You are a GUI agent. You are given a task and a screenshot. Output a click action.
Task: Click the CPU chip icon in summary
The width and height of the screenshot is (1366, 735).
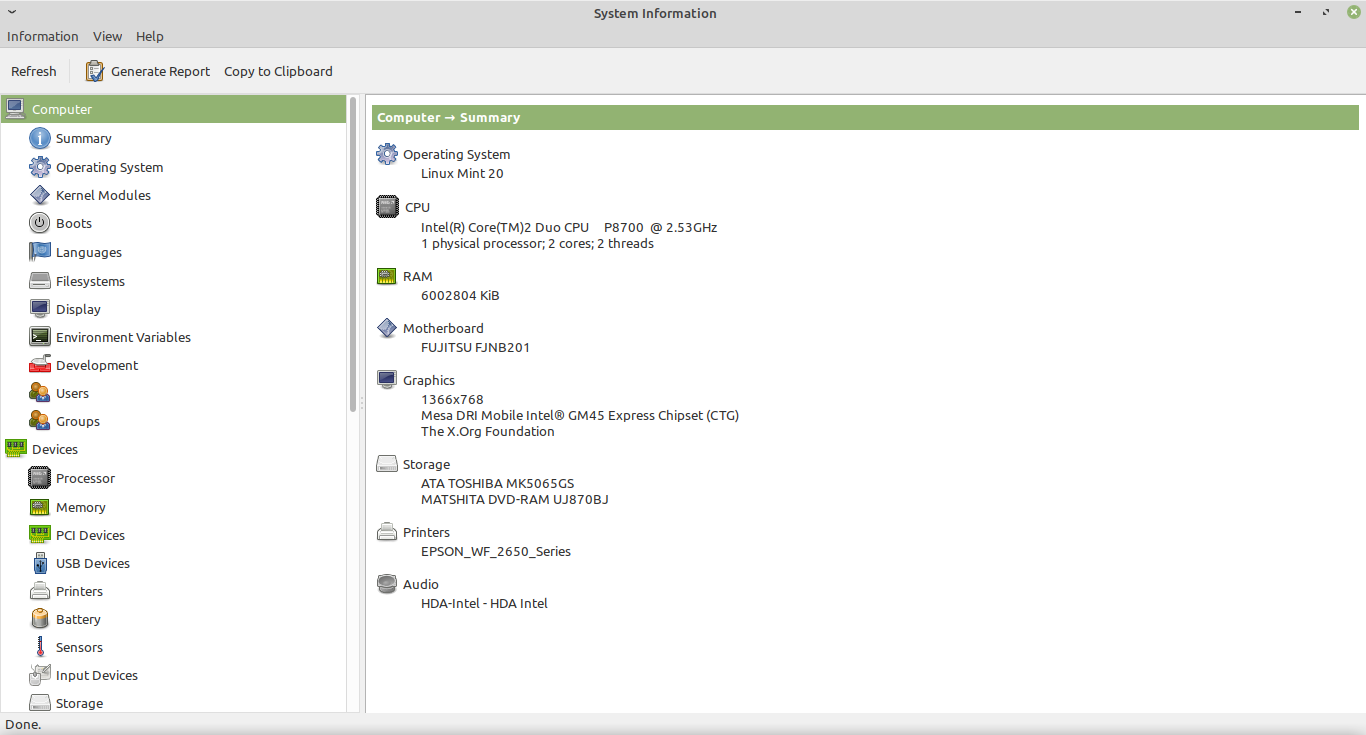(387, 207)
